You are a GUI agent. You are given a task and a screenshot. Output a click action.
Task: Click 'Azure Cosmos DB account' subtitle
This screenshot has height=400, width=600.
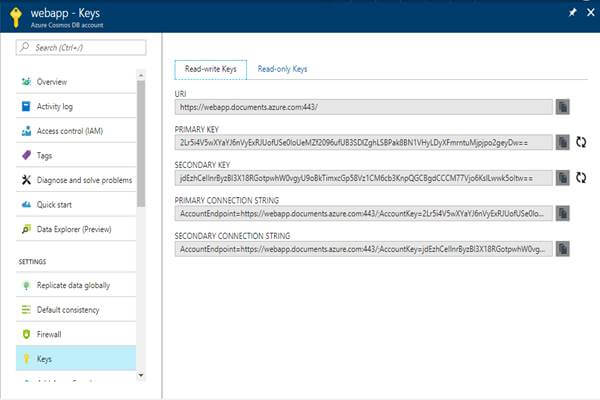(67, 25)
